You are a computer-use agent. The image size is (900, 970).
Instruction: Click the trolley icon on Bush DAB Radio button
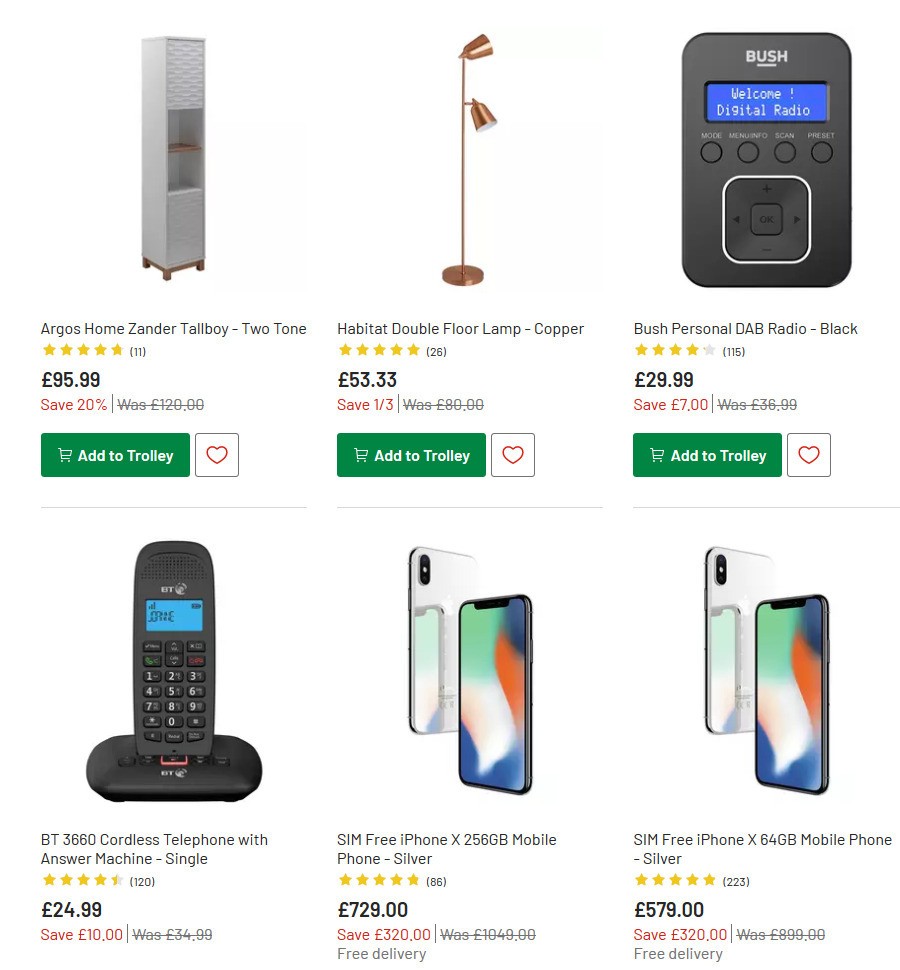pos(657,455)
